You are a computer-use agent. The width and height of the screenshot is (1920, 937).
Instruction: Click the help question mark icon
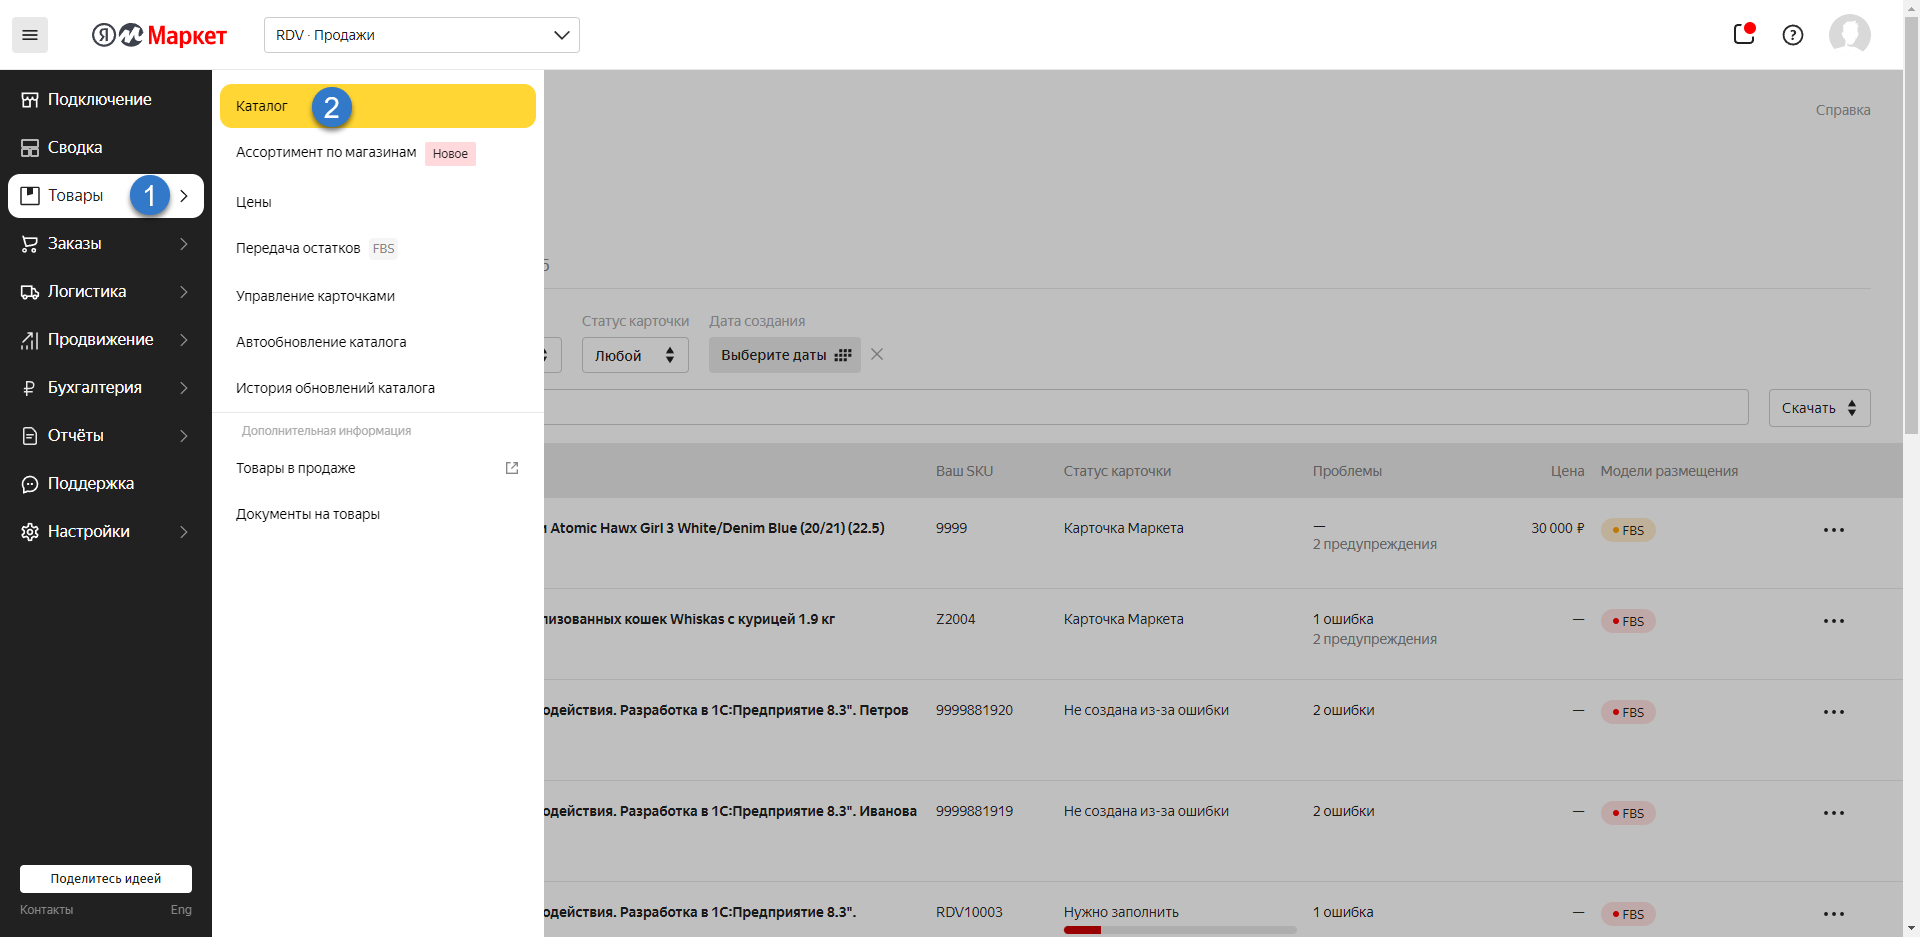(1792, 35)
